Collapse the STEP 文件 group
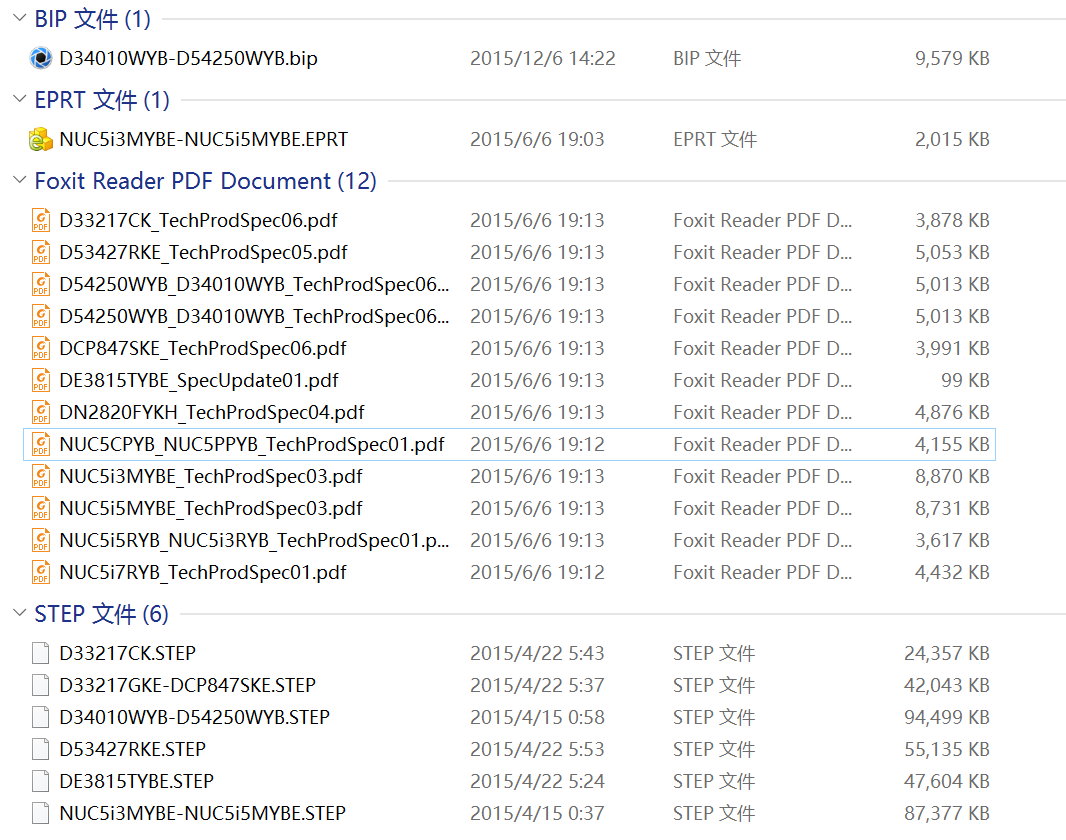1066x840 pixels. (x=19, y=613)
